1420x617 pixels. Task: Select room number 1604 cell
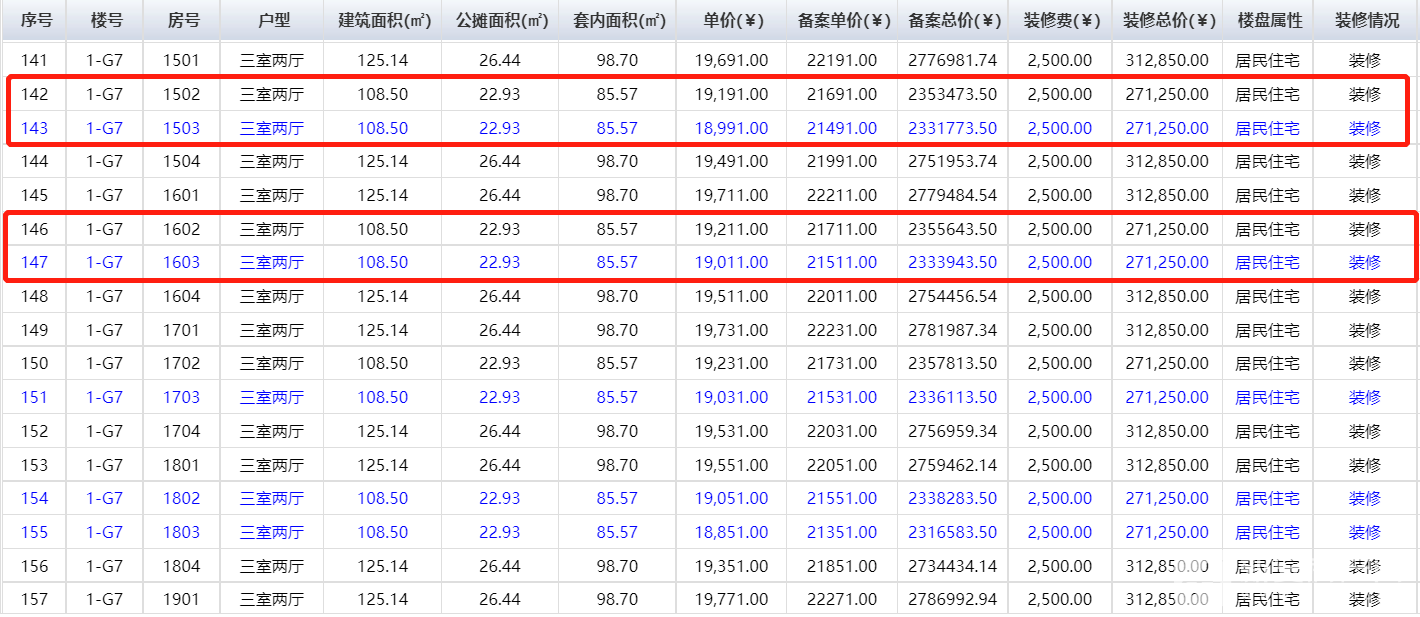(182, 296)
